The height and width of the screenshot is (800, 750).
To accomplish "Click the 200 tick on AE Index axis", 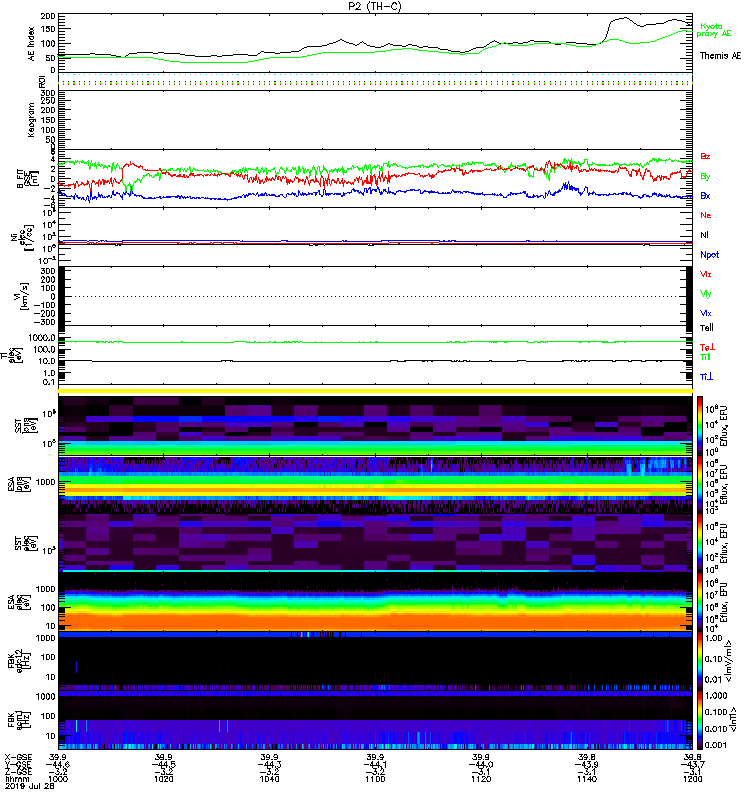I will (48, 16).
